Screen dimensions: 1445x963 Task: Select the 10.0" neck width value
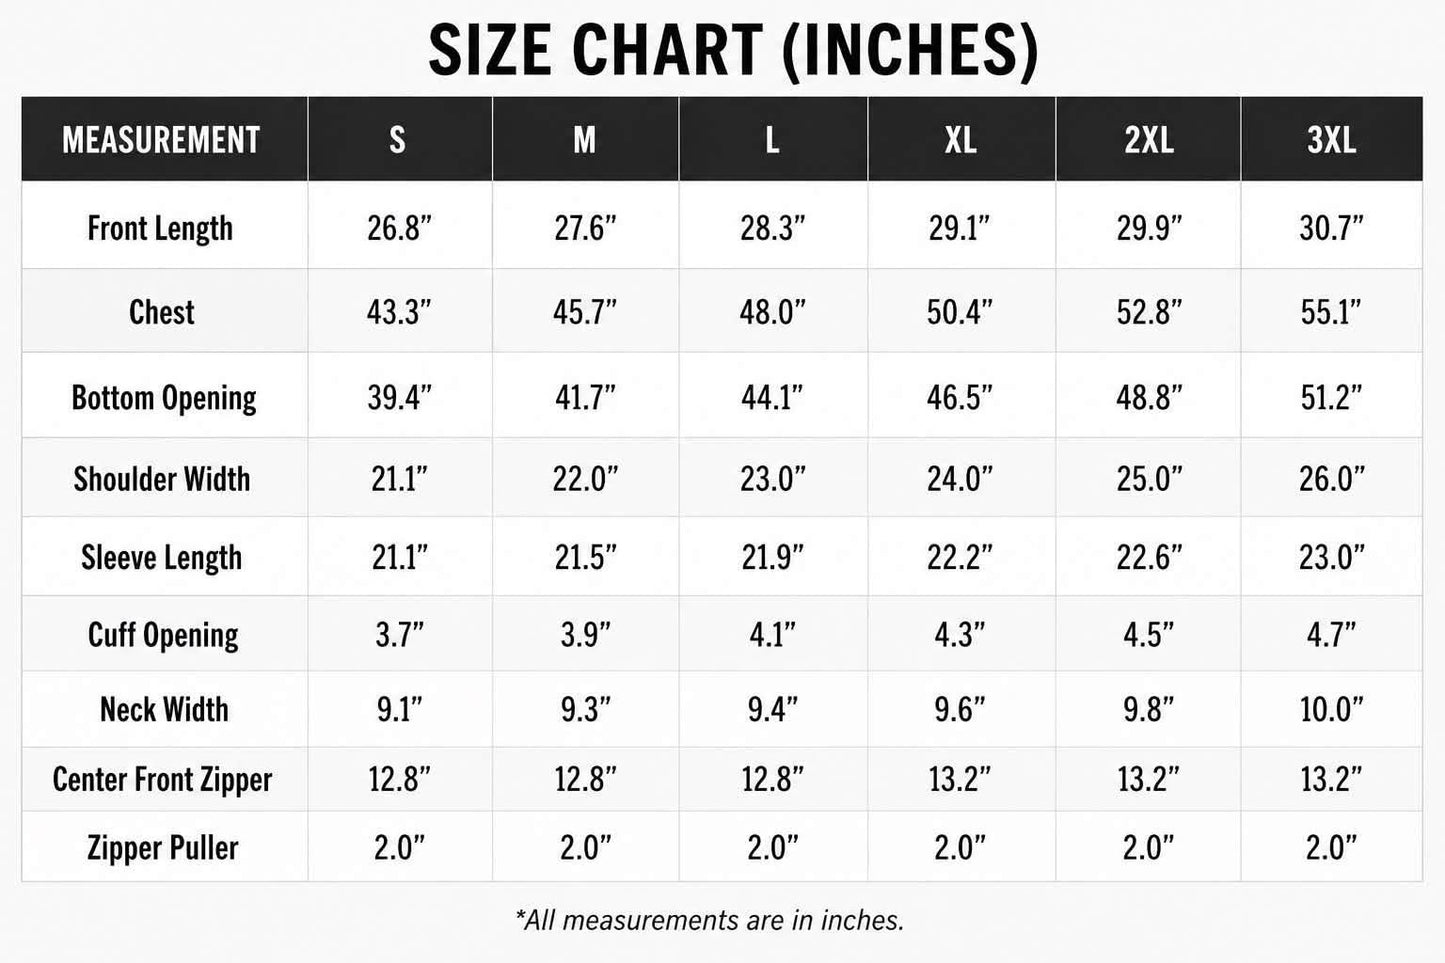click(1331, 710)
